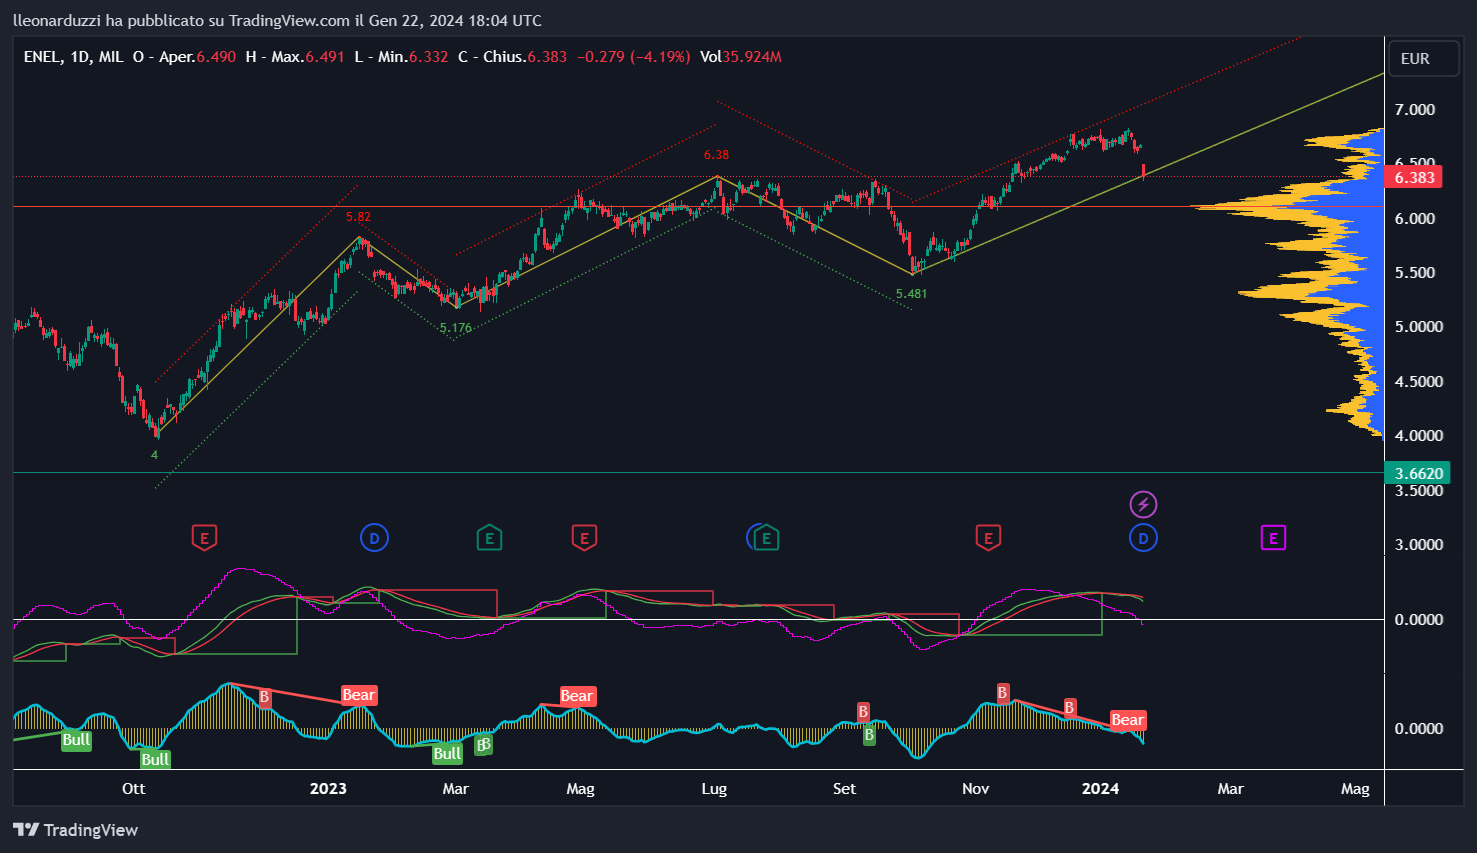
Task: Click the 5.176 pivot low label
Action: click(456, 328)
